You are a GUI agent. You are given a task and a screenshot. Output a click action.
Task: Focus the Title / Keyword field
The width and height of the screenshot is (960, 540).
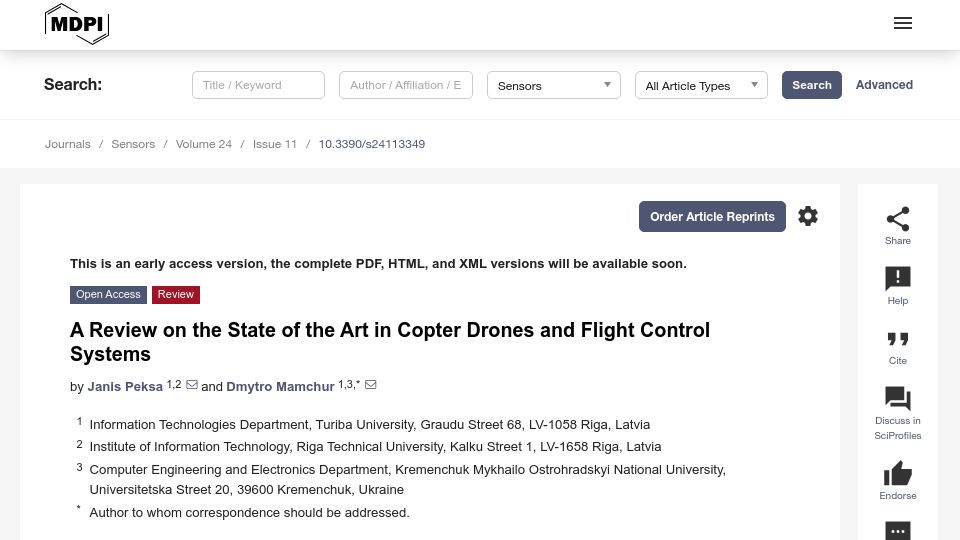258,85
